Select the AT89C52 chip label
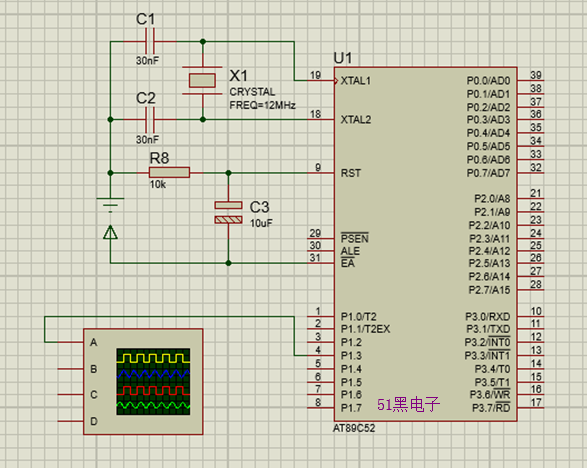Viewport: 587px width, 468px height. click(354, 428)
